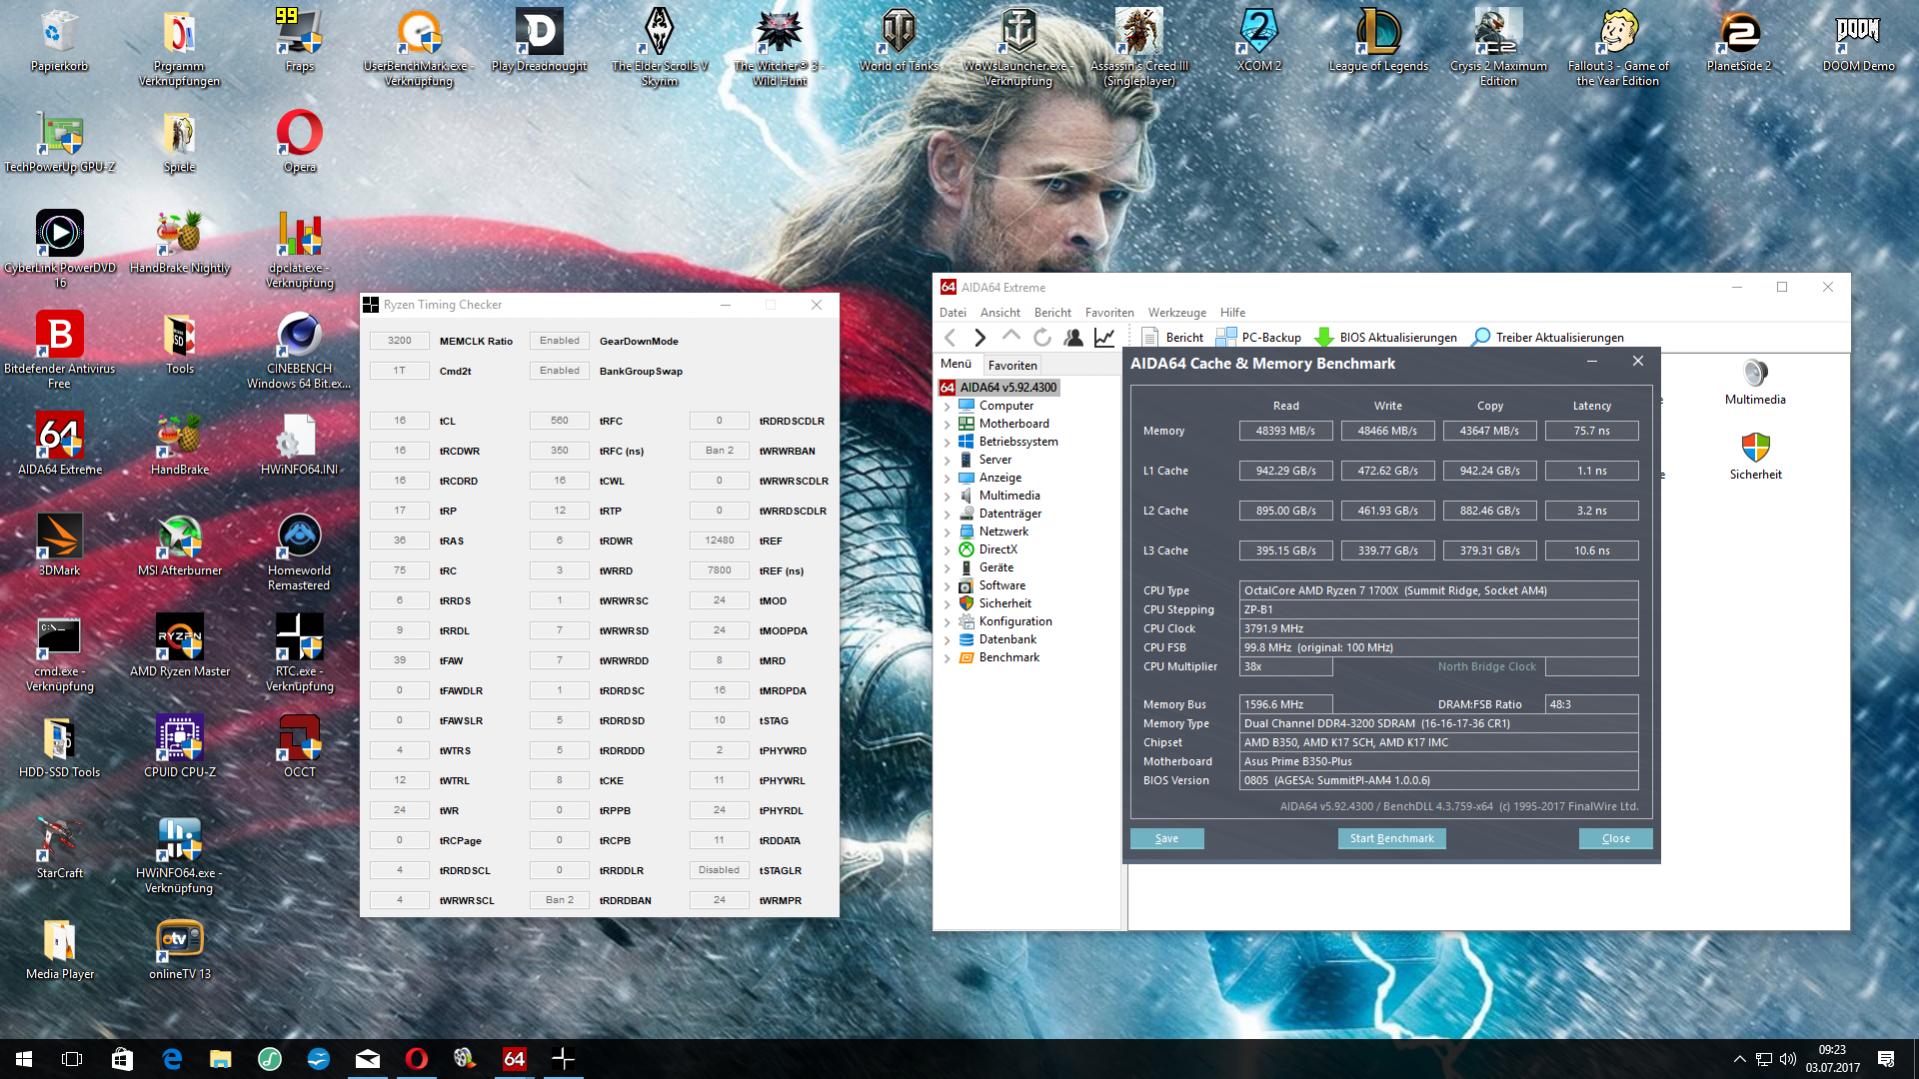The height and width of the screenshot is (1079, 1919).
Task: Select the World of Tanks desktop icon
Action: click(899, 42)
